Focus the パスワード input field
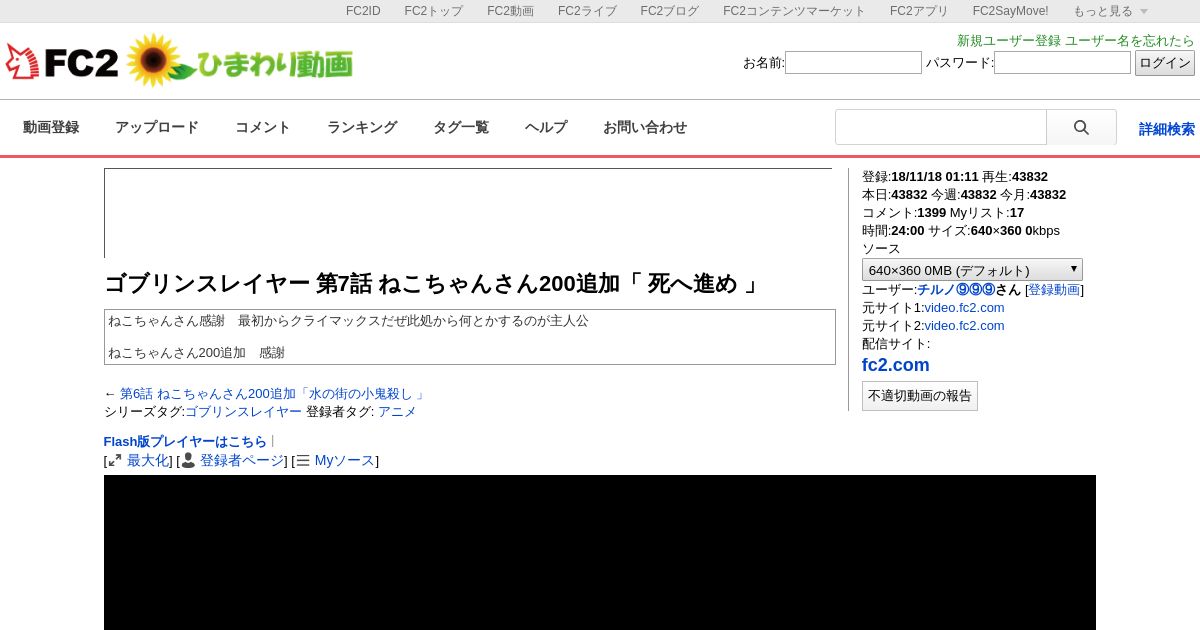Screen dimensions: 1200x630 tap(1062, 63)
